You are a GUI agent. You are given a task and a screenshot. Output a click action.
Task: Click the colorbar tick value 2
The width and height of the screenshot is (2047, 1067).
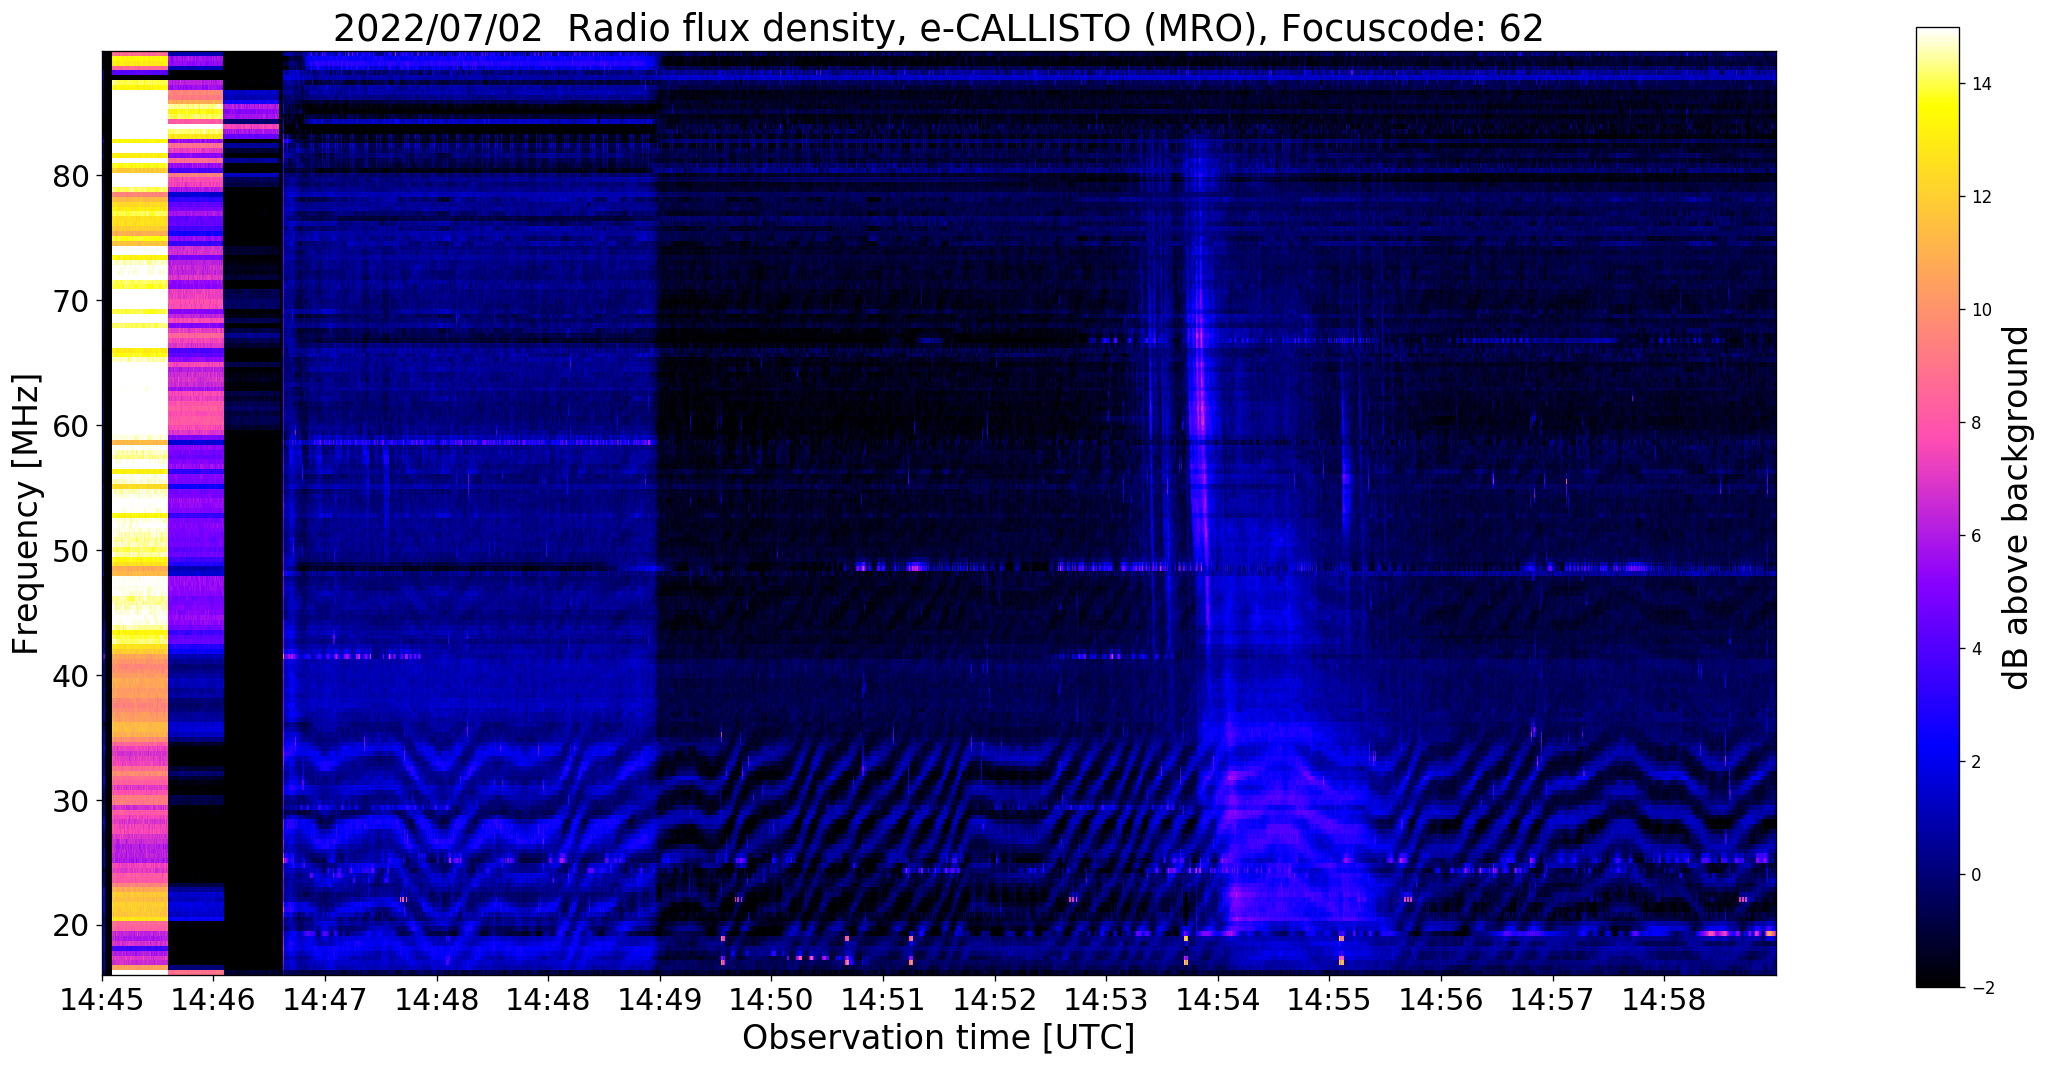[1976, 762]
